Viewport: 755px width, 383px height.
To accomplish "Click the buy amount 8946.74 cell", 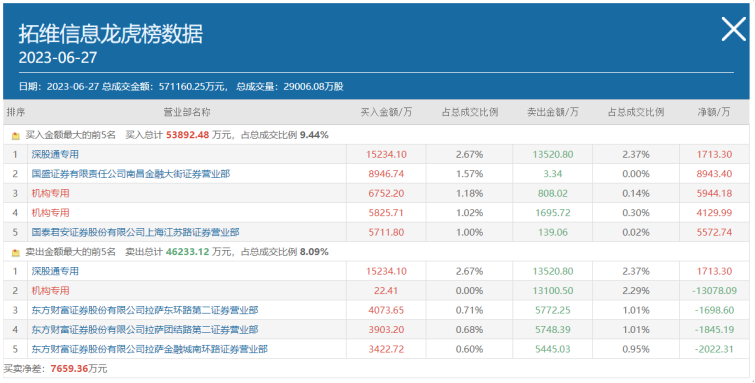I will [x=386, y=174].
